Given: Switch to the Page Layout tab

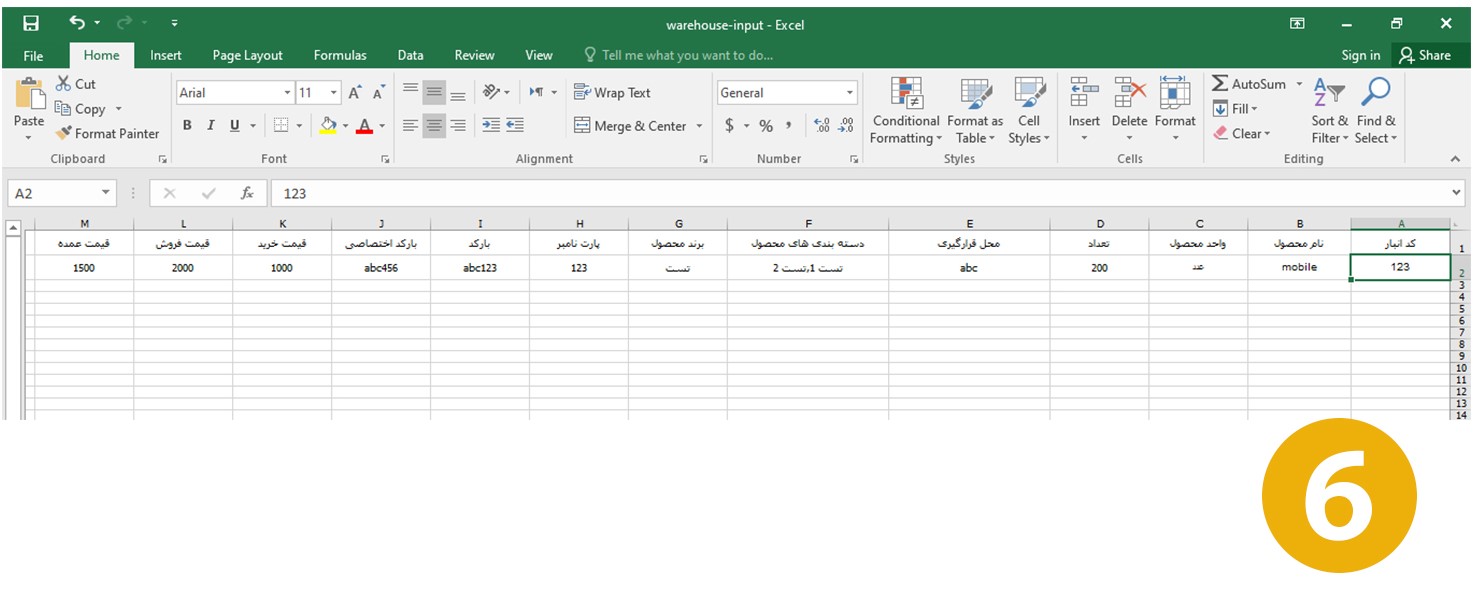Looking at the screenshot, I should click(x=247, y=55).
